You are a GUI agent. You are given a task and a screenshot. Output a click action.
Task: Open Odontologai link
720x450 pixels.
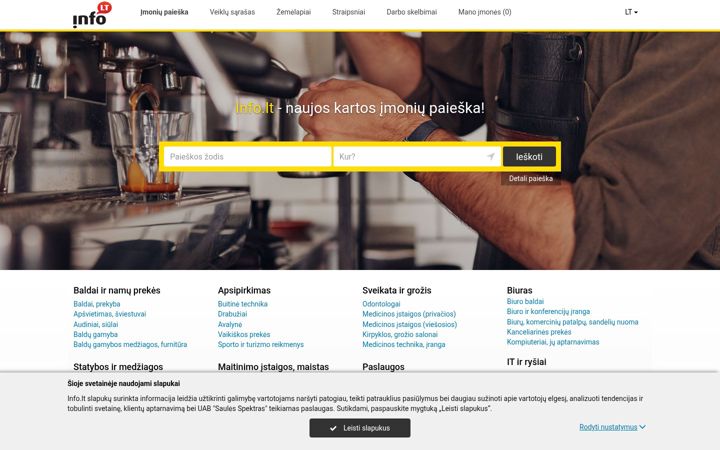[x=381, y=304]
